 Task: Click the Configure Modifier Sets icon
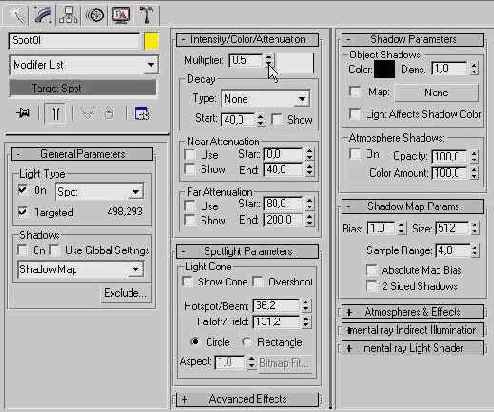coord(142,114)
